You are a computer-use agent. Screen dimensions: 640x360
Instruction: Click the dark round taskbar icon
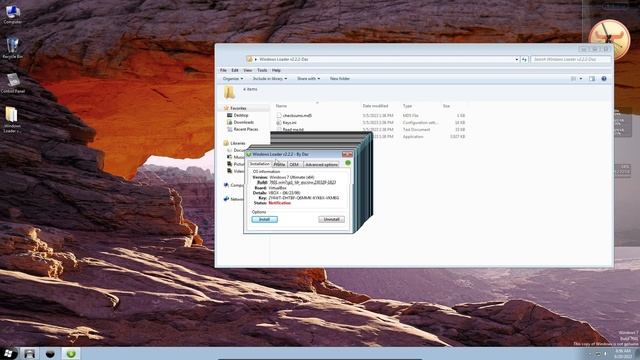[x=50, y=354]
